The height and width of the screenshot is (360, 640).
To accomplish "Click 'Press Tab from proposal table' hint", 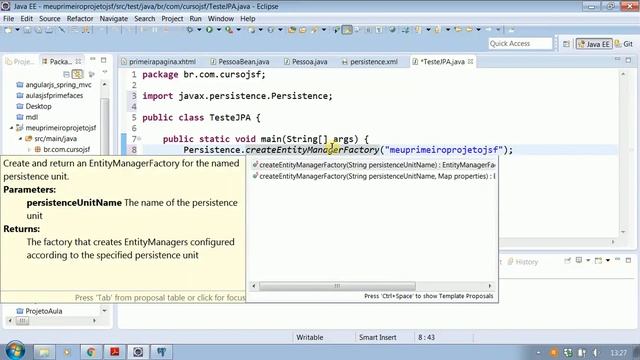I will click(x=160, y=298).
